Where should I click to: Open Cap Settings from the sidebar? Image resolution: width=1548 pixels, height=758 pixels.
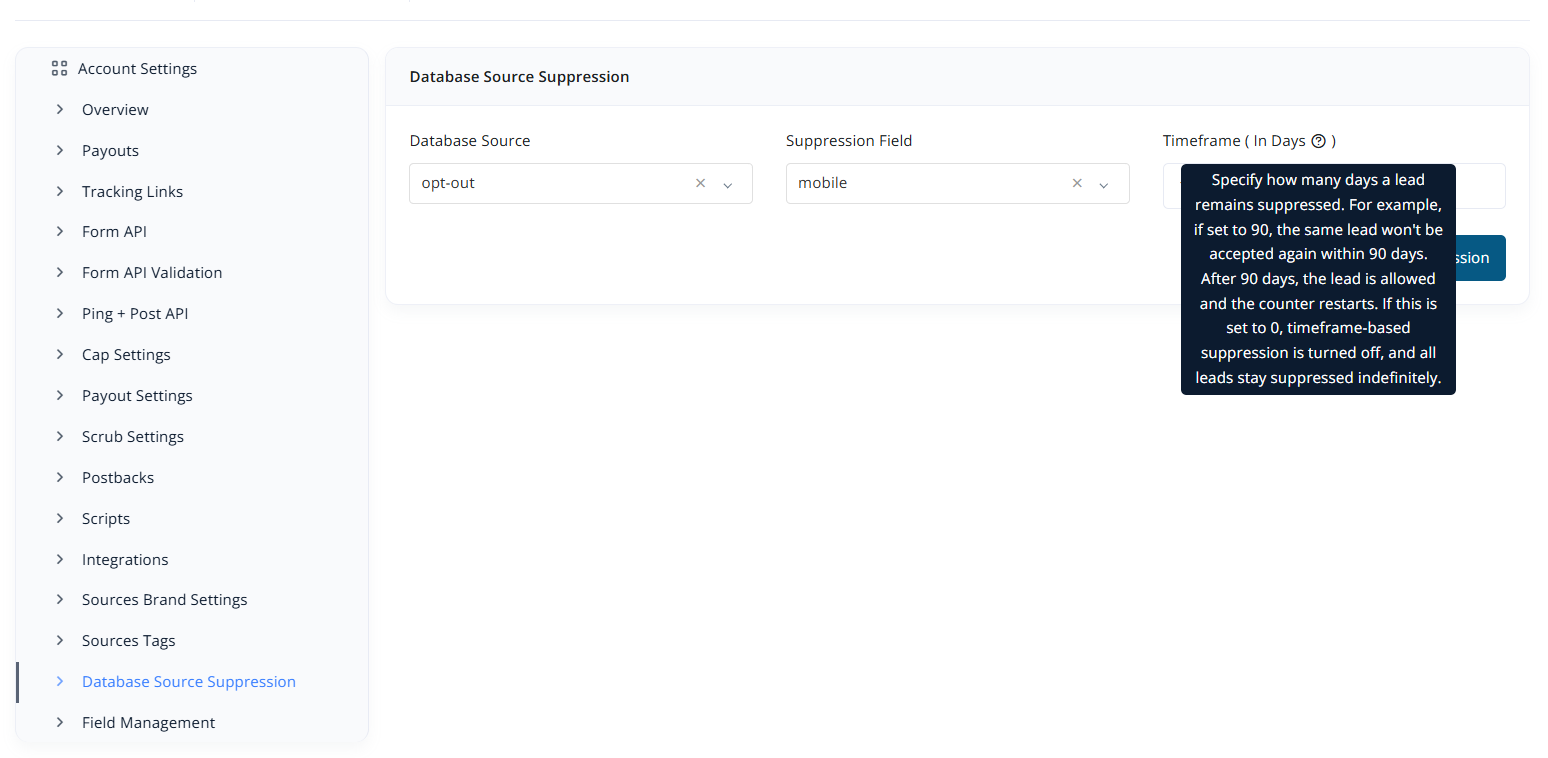126,354
